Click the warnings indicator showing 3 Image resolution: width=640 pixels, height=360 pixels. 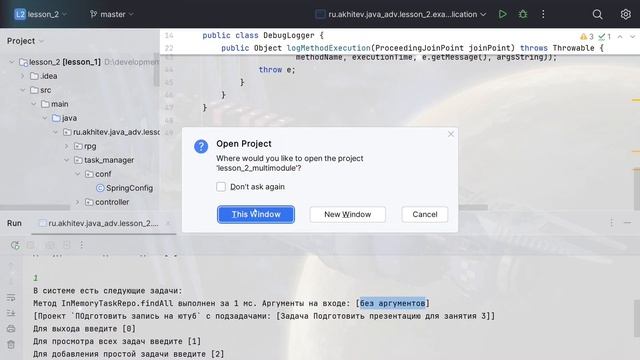(587, 37)
